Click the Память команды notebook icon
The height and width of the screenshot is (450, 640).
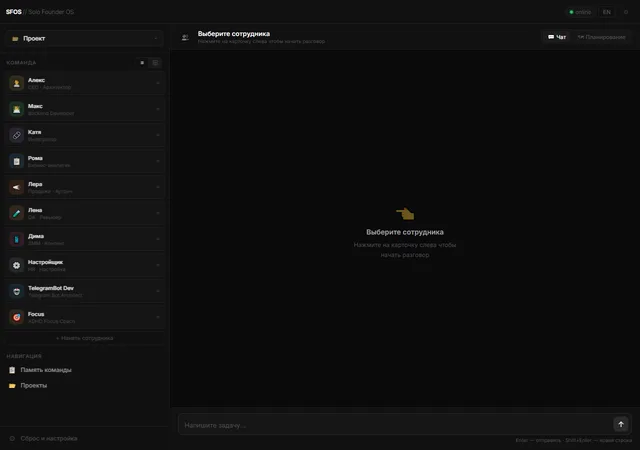click(x=12, y=370)
